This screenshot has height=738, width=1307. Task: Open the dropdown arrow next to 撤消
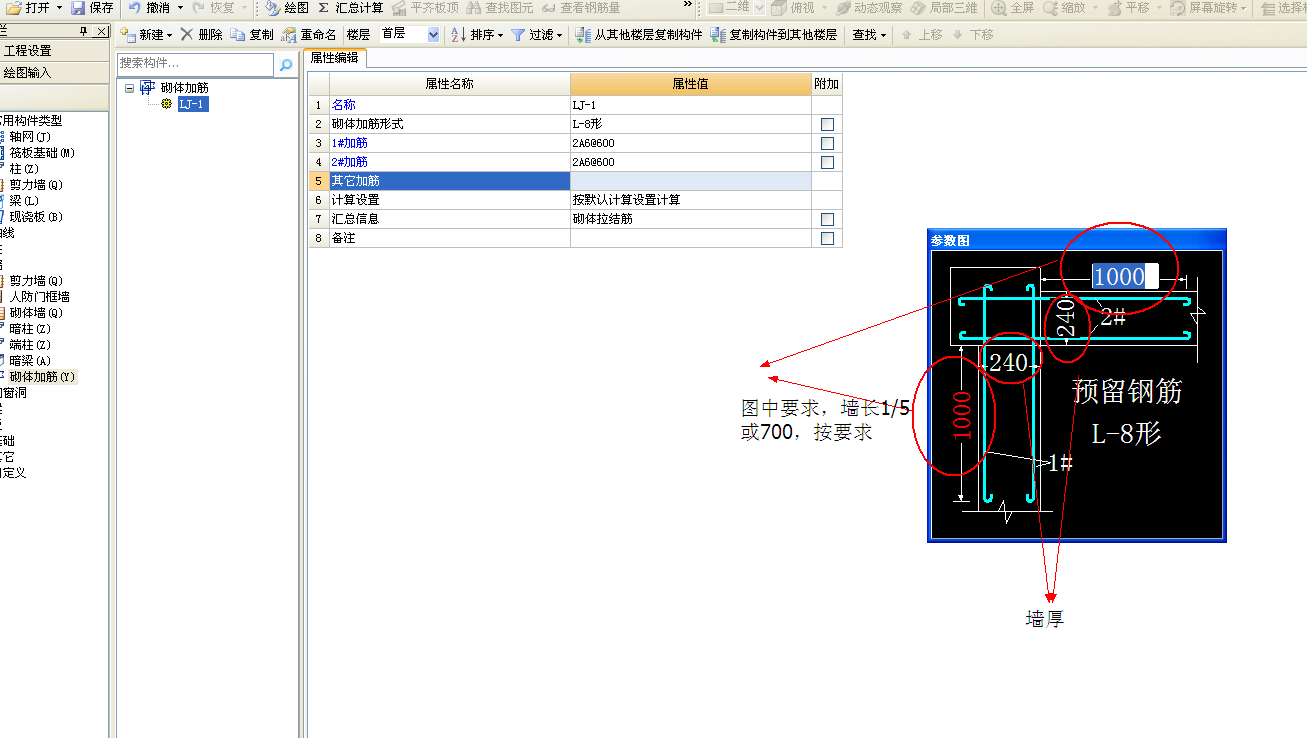tap(180, 8)
